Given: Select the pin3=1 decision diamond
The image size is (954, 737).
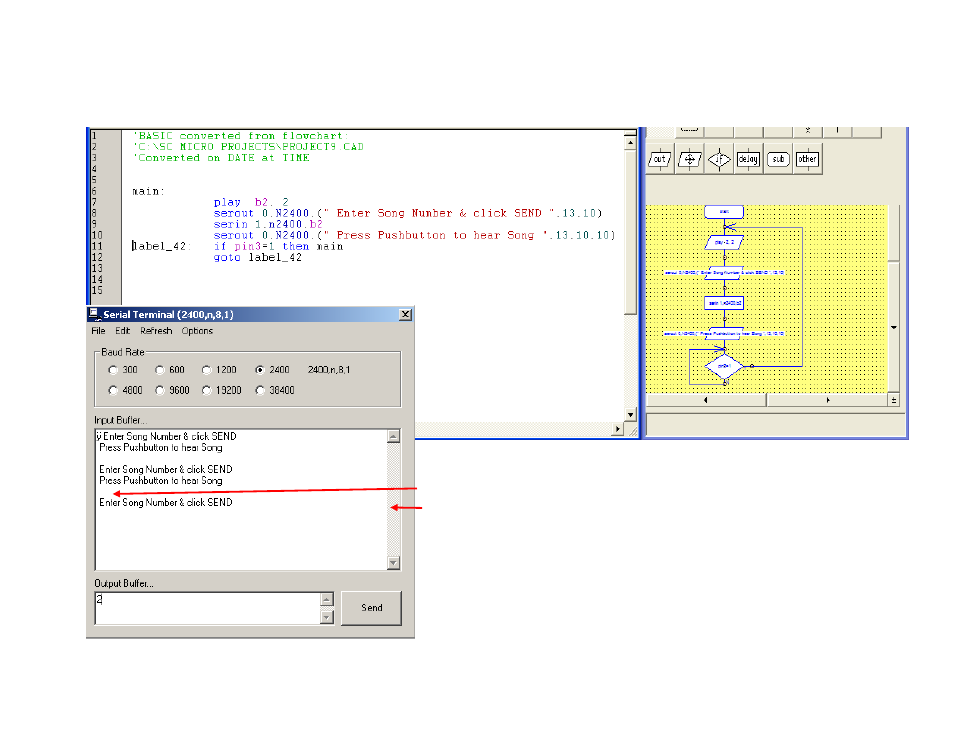Looking at the screenshot, I should click(724, 366).
